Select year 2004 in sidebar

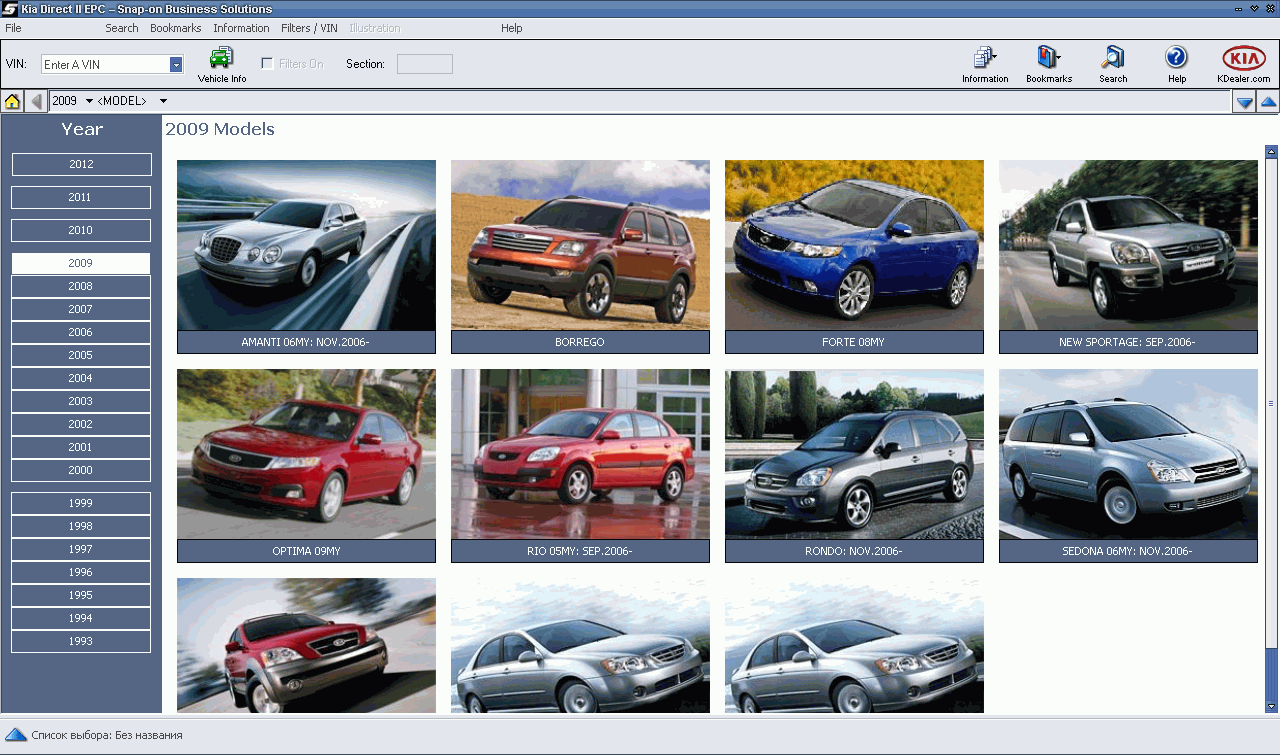click(81, 378)
